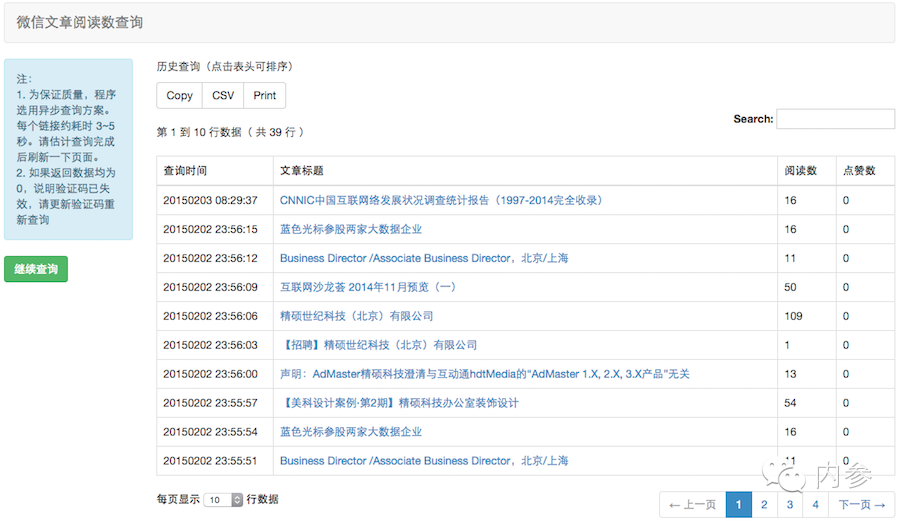Go to pagination page 4
Image resolution: width=900 pixels, height=521 pixels.
815,505
